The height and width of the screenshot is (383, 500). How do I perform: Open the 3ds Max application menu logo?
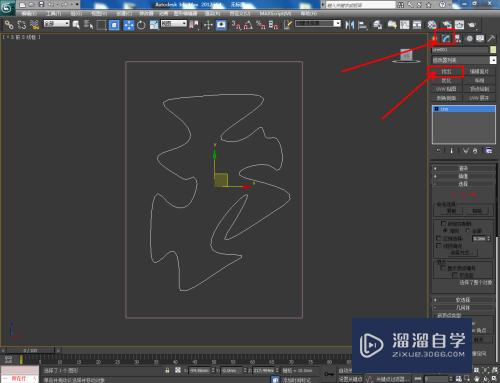[7, 7]
